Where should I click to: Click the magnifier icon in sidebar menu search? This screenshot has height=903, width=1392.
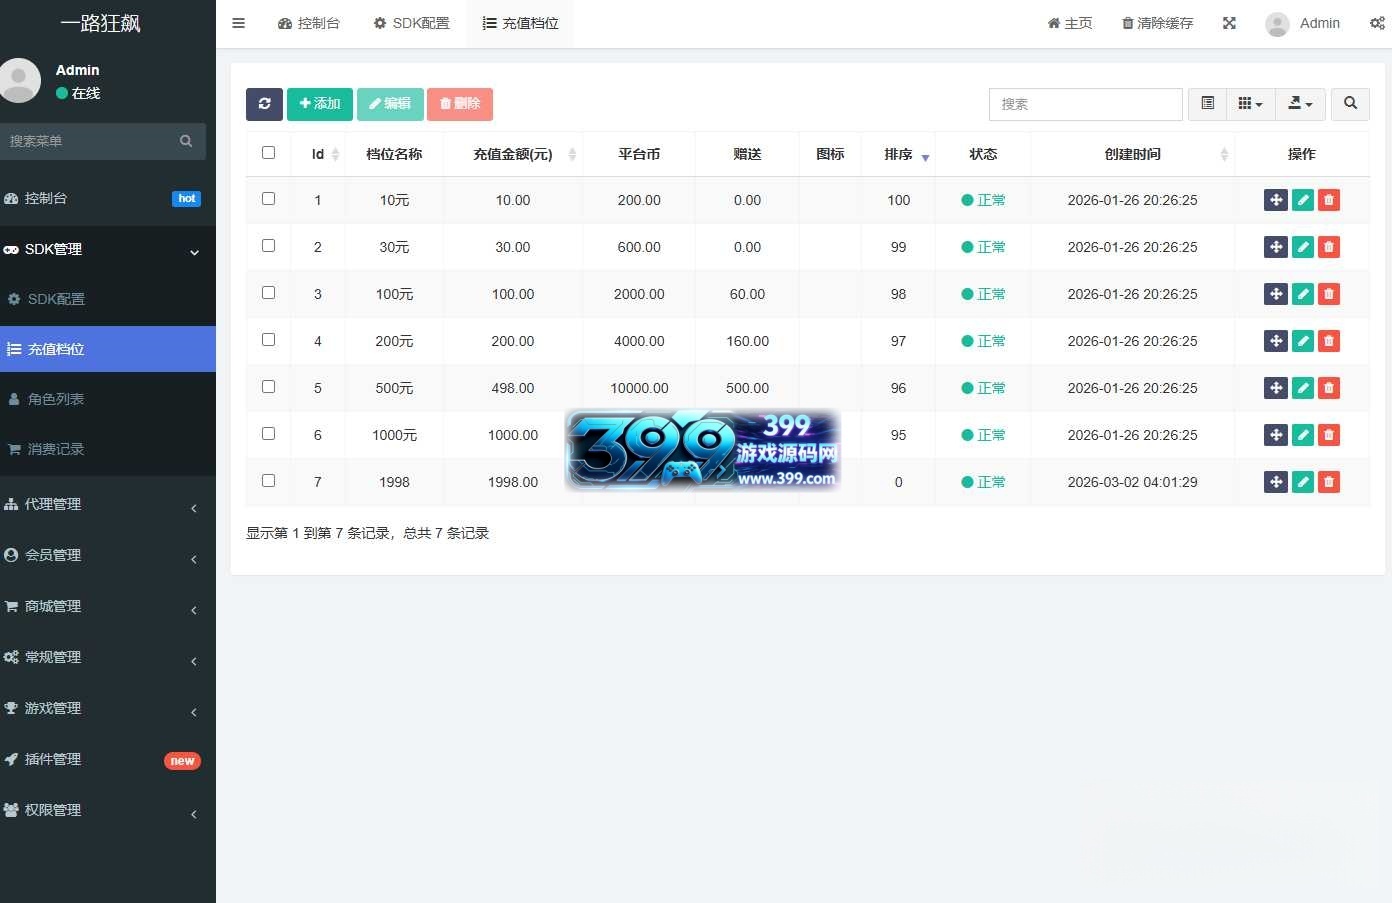(x=186, y=141)
